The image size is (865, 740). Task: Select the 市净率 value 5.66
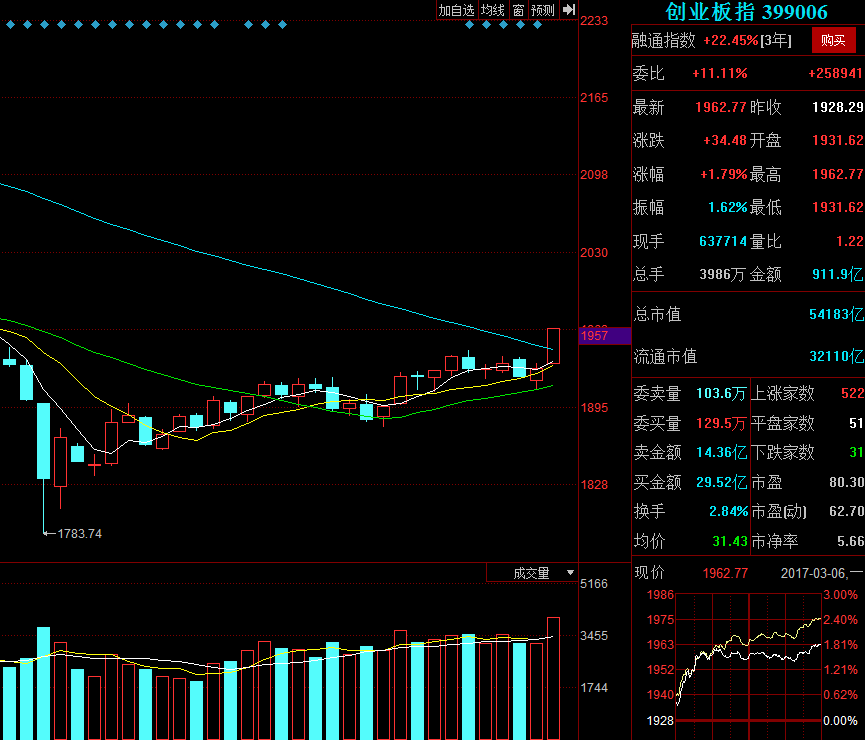coord(851,541)
